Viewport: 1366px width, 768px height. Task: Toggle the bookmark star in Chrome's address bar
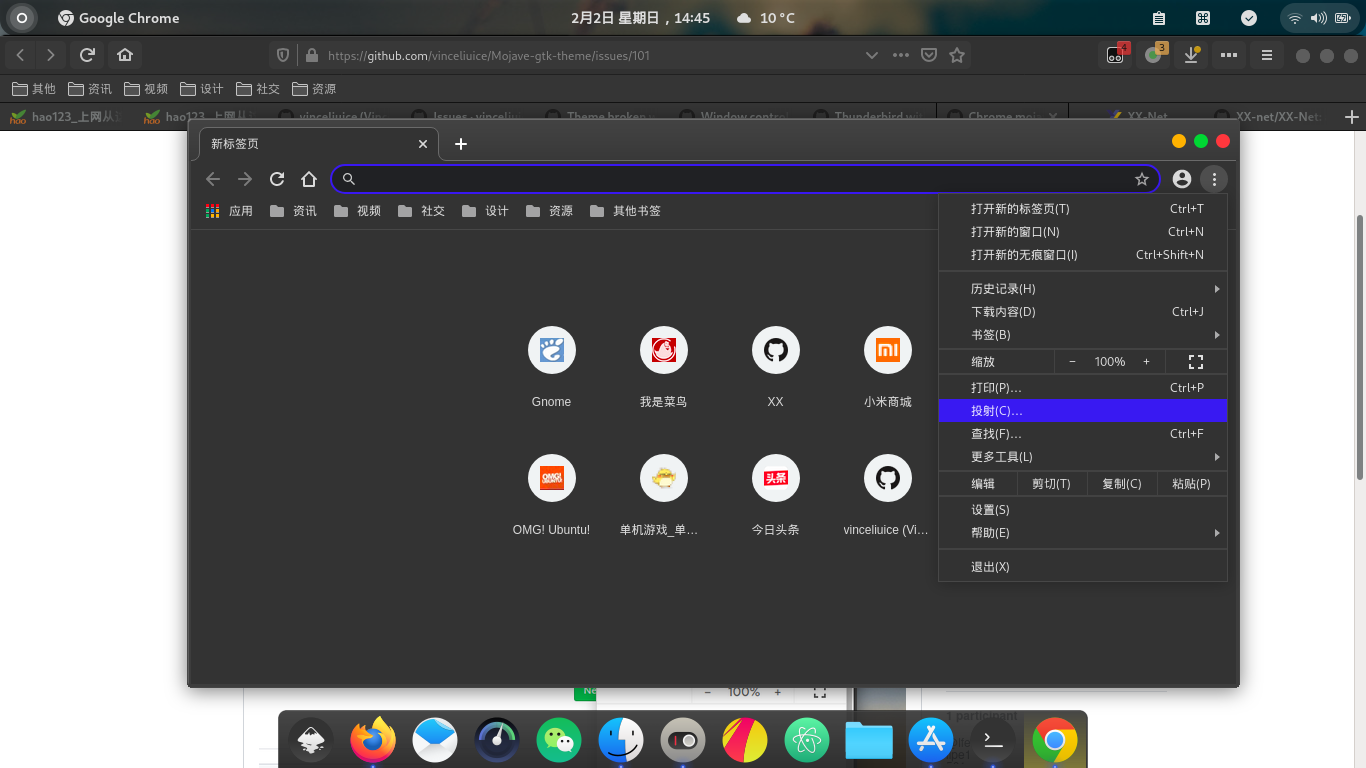coord(1141,179)
